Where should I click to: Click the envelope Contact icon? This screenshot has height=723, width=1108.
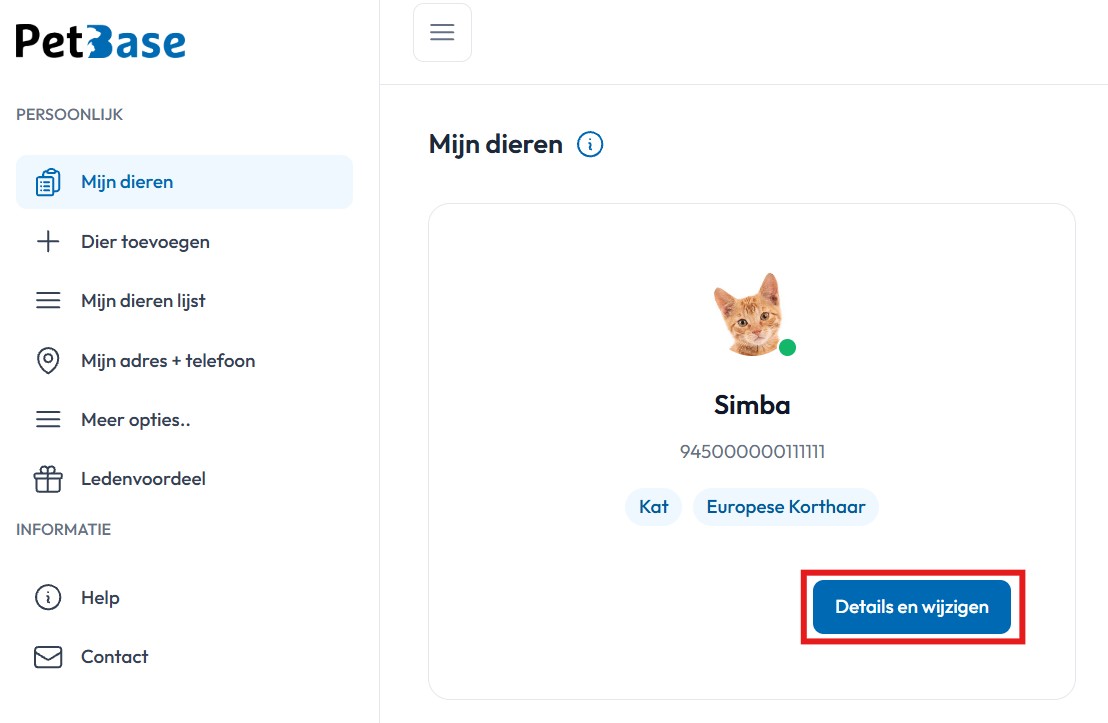[48, 657]
